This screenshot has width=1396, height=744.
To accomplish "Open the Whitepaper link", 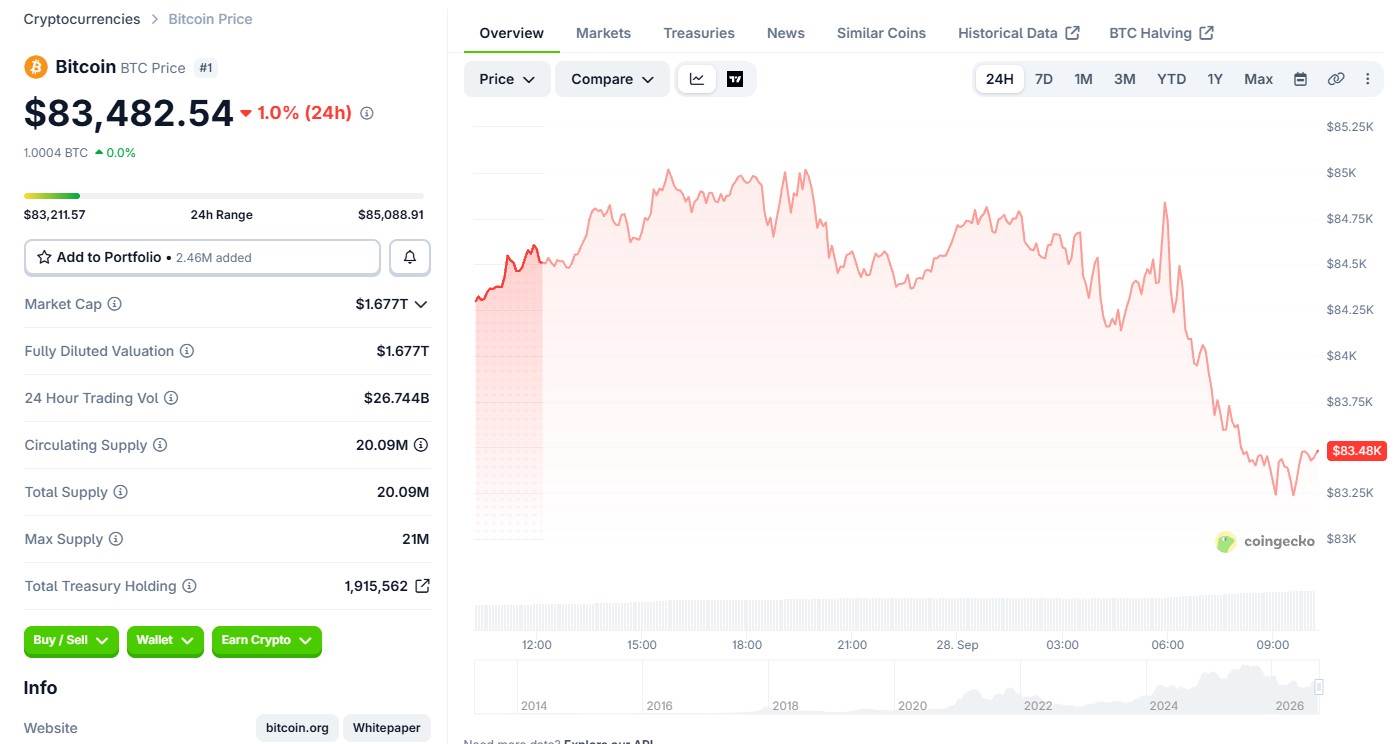I will 387,728.
